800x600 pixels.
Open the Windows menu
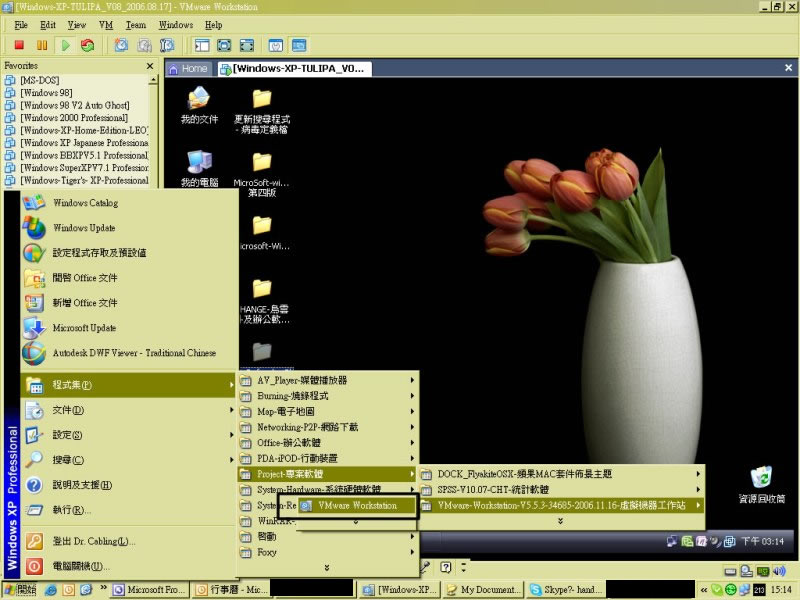point(176,24)
